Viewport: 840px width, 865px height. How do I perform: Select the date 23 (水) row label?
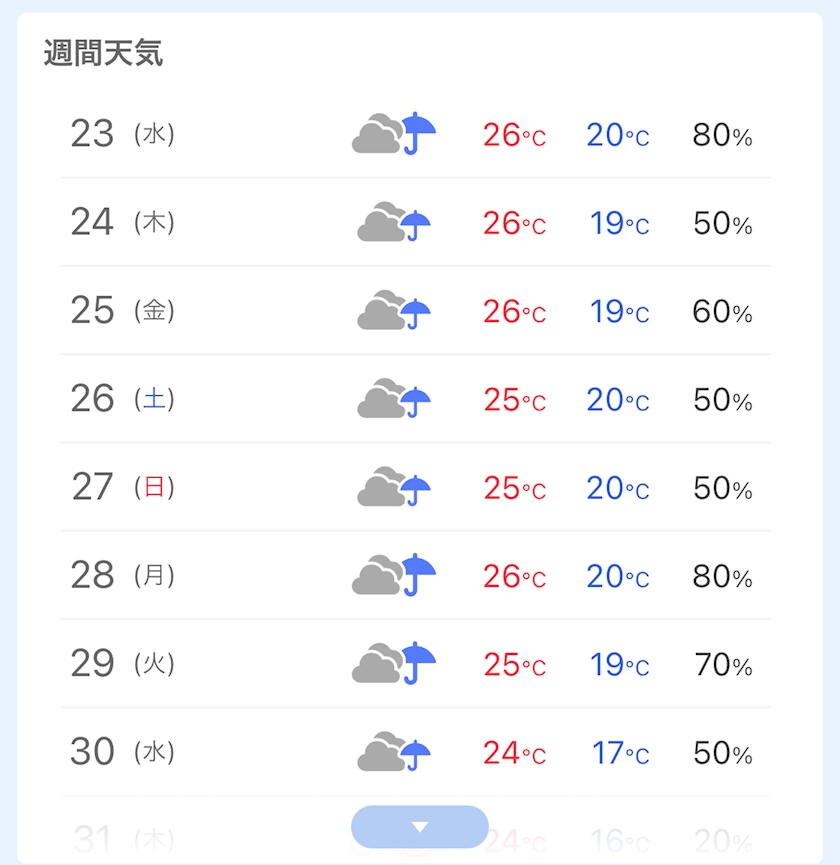122,134
